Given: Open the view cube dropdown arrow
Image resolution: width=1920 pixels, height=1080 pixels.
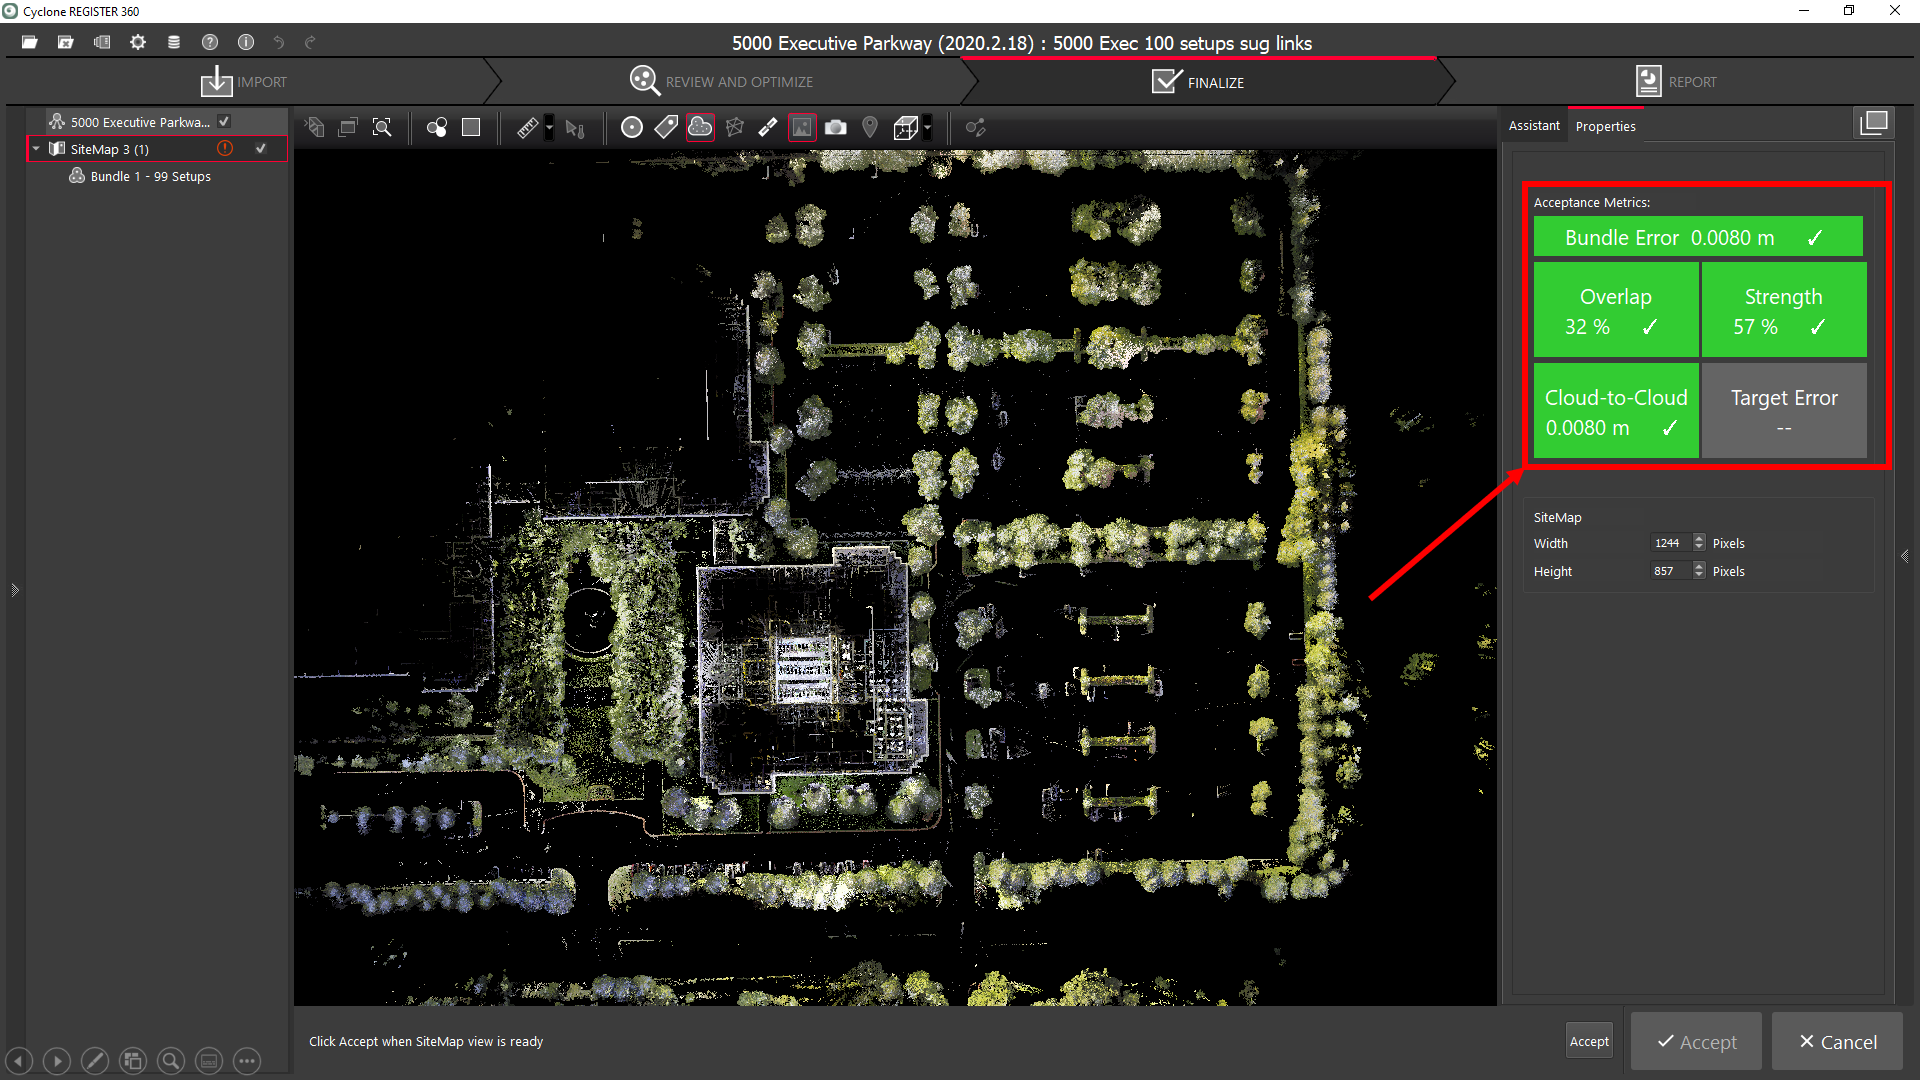Looking at the screenshot, I should pos(928,128).
